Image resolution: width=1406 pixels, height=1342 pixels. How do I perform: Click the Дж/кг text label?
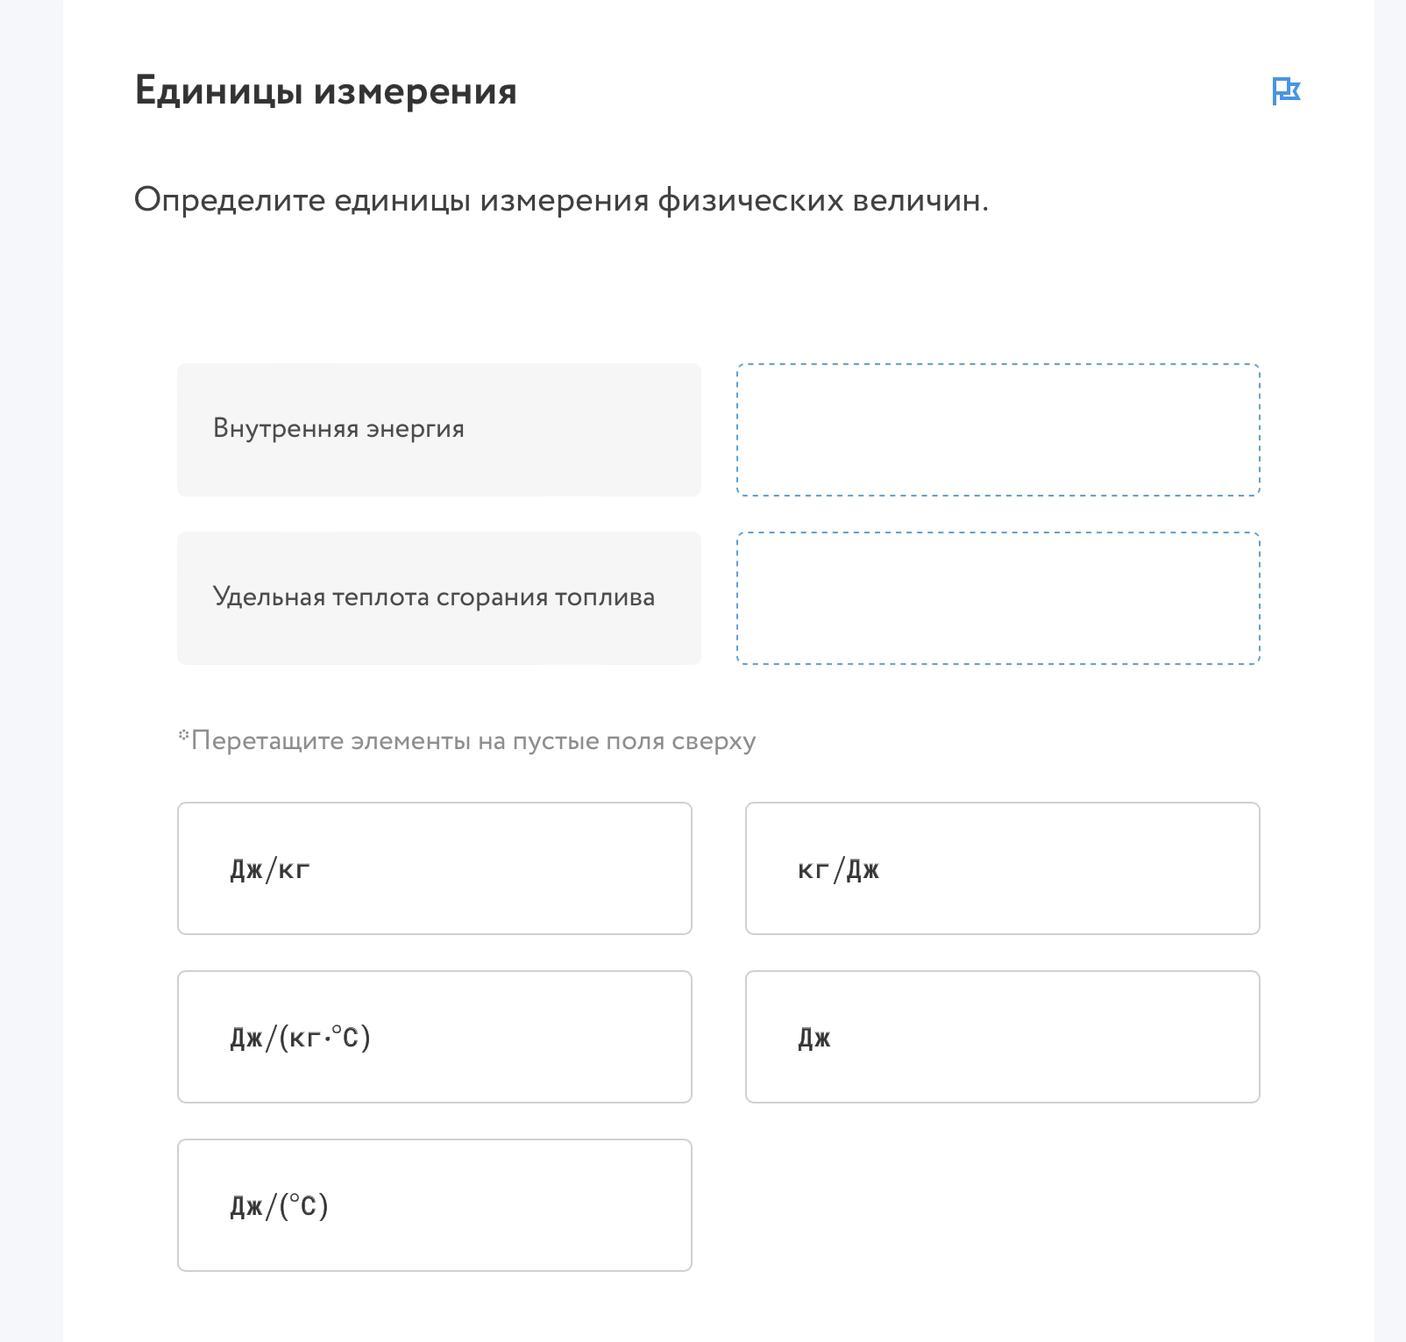270,869
